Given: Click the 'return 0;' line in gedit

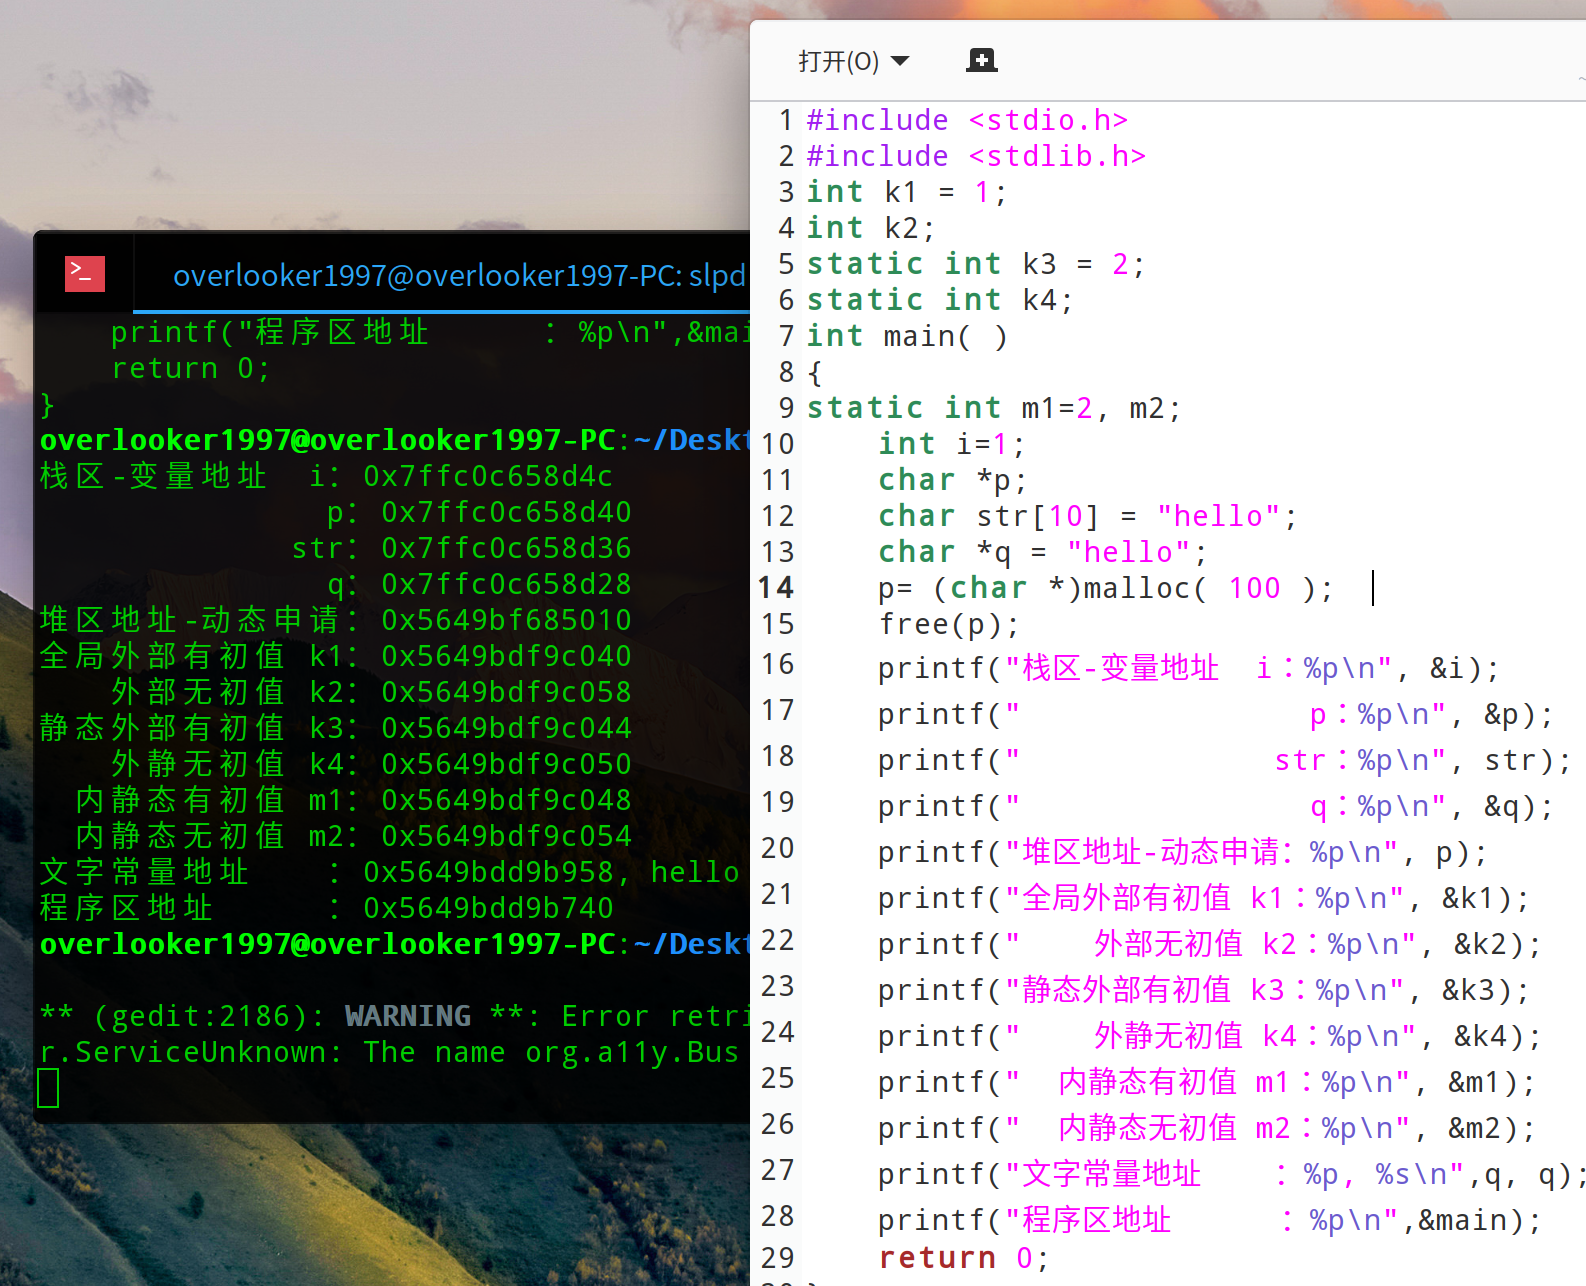Looking at the screenshot, I should [x=964, y=1258].
